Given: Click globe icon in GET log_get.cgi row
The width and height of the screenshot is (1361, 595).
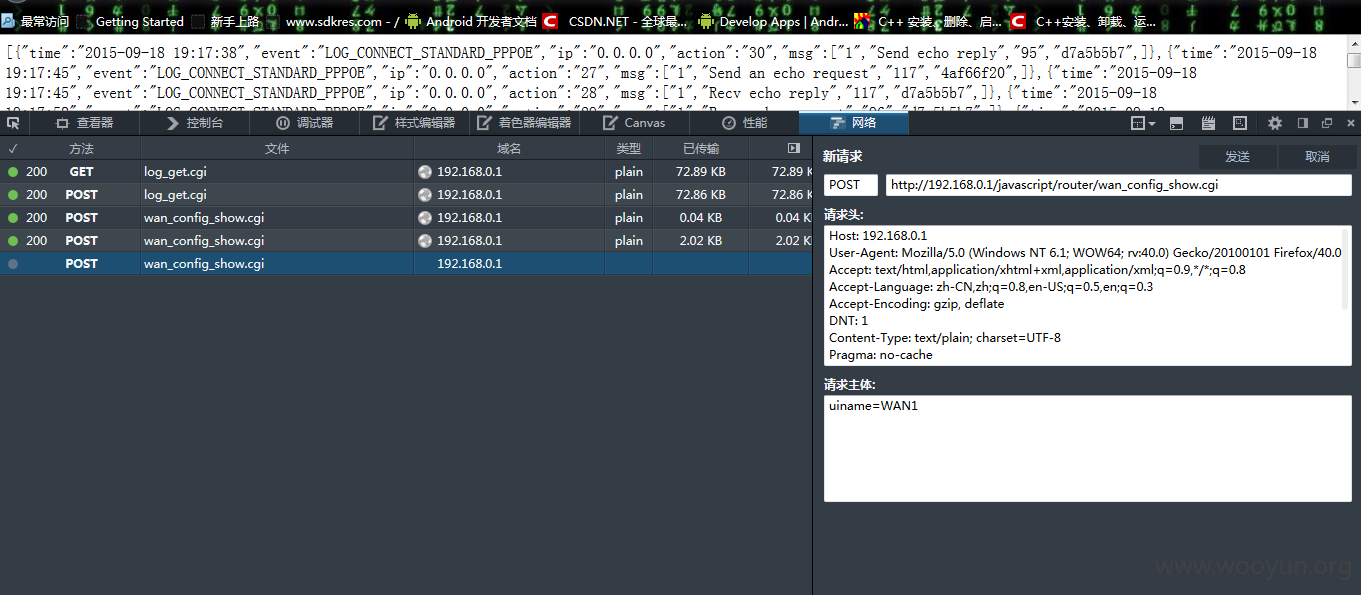Looking at the screenshot, I should 424,172.
